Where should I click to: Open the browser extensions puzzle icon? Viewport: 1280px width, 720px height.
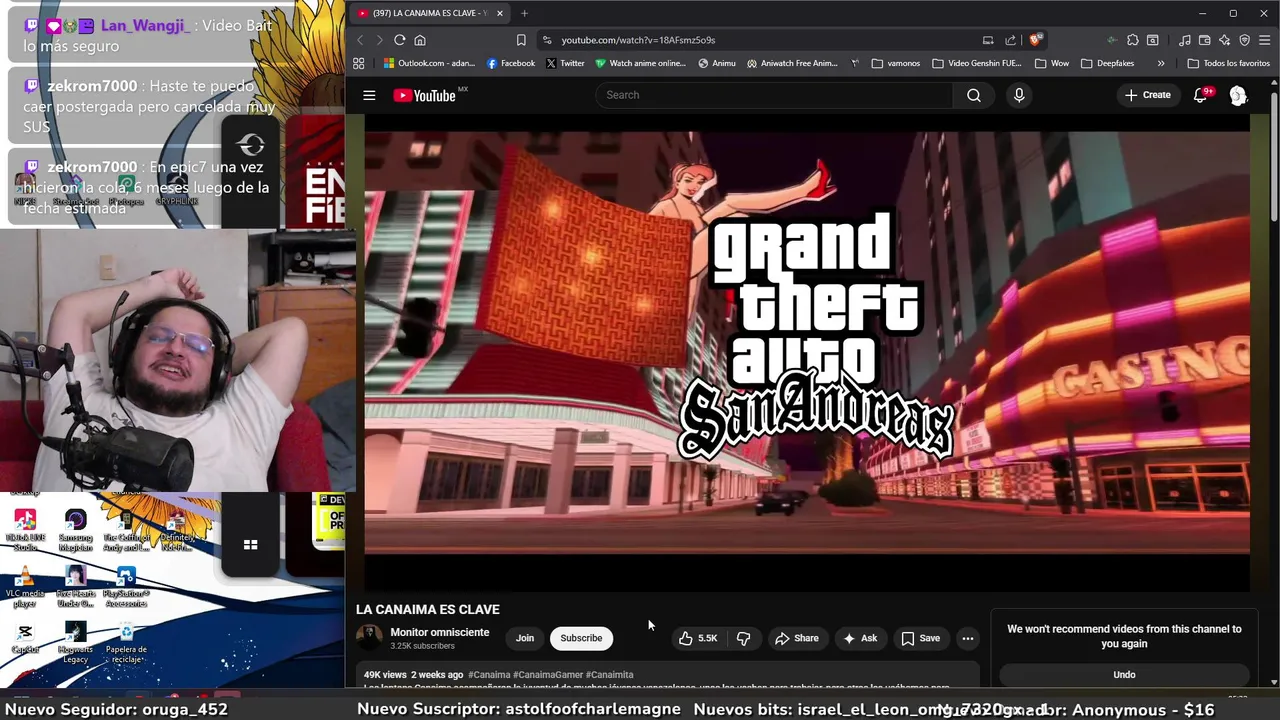[1132, 40]
